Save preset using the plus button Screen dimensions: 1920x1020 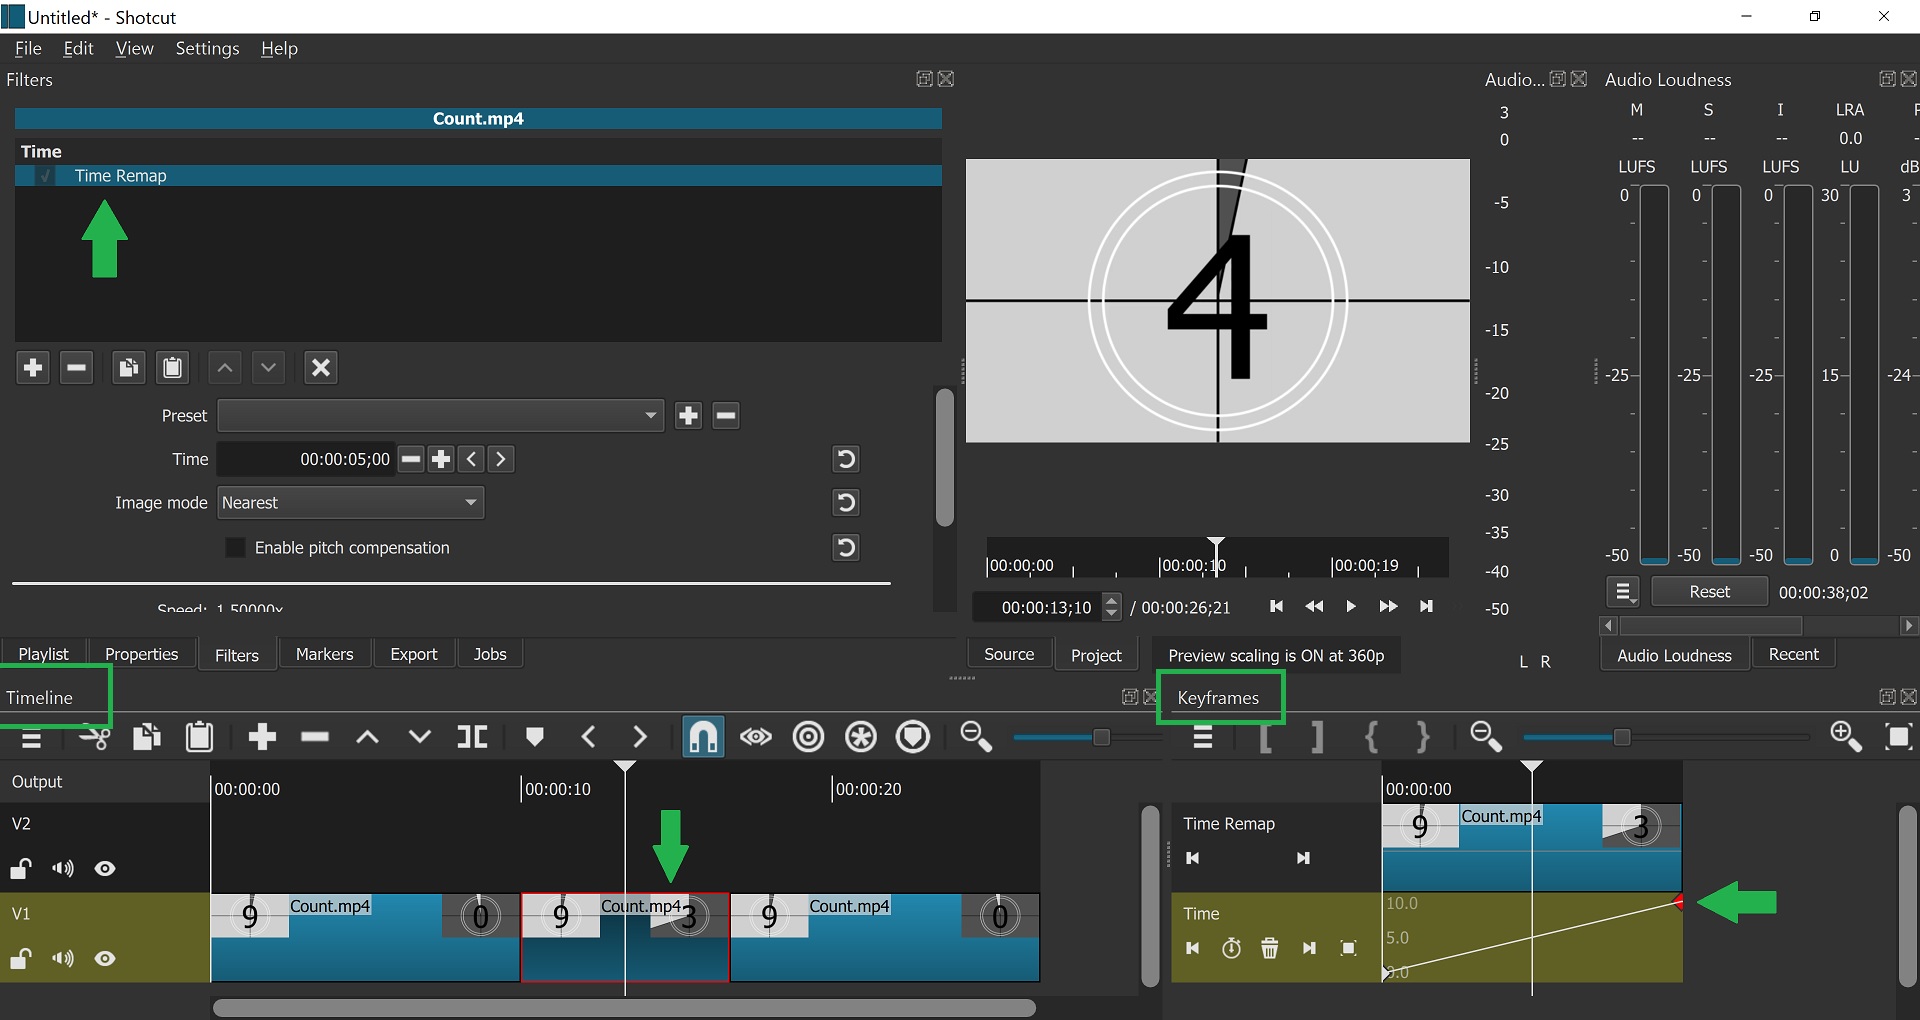688,416
